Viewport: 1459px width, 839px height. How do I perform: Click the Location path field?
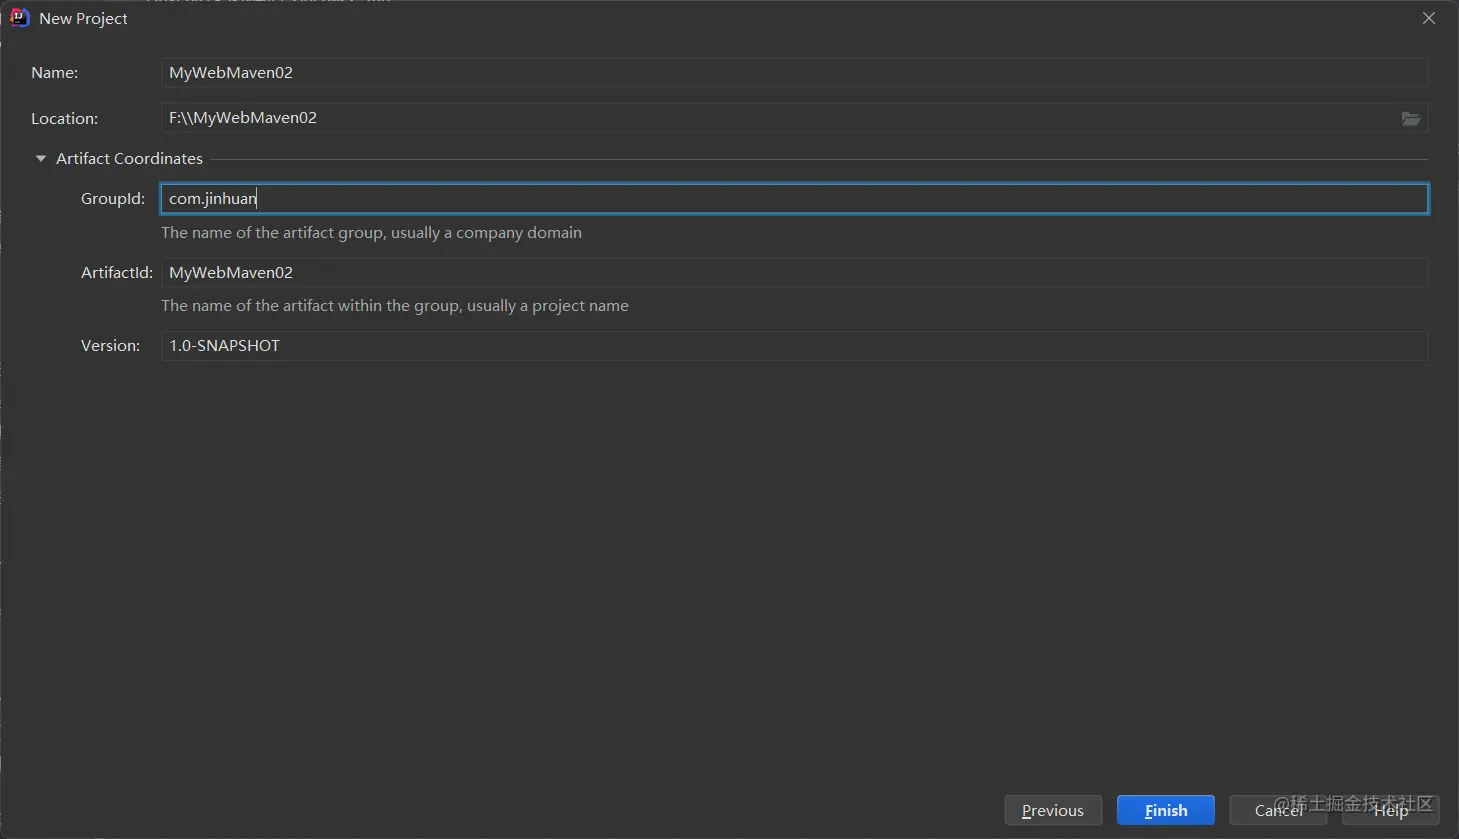pyautogui.click(x=780, y=118)
